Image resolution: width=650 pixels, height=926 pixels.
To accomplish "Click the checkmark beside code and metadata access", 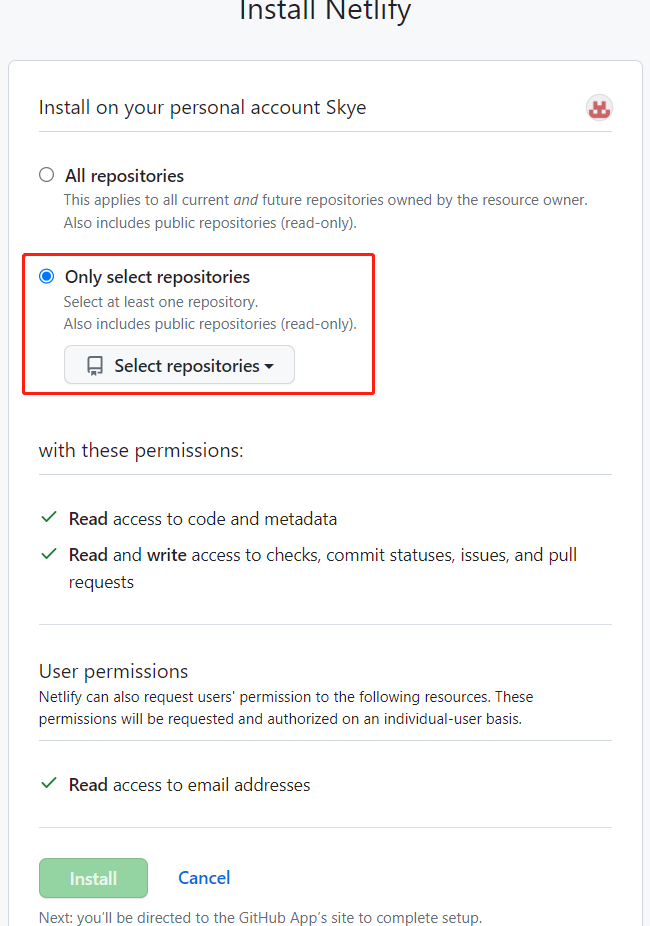I will coord(49,518).
